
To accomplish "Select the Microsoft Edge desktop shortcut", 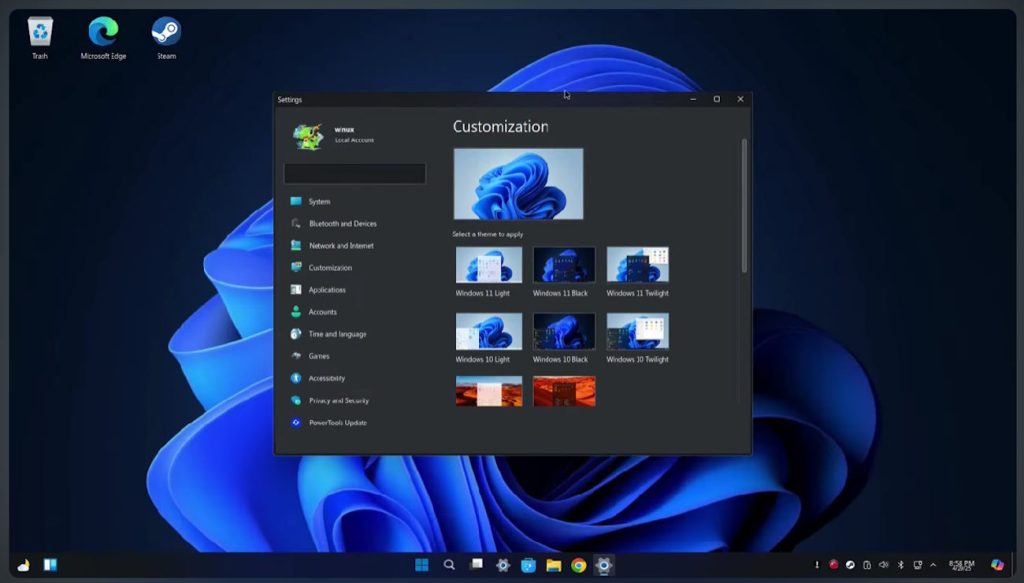I will [103, 38].
